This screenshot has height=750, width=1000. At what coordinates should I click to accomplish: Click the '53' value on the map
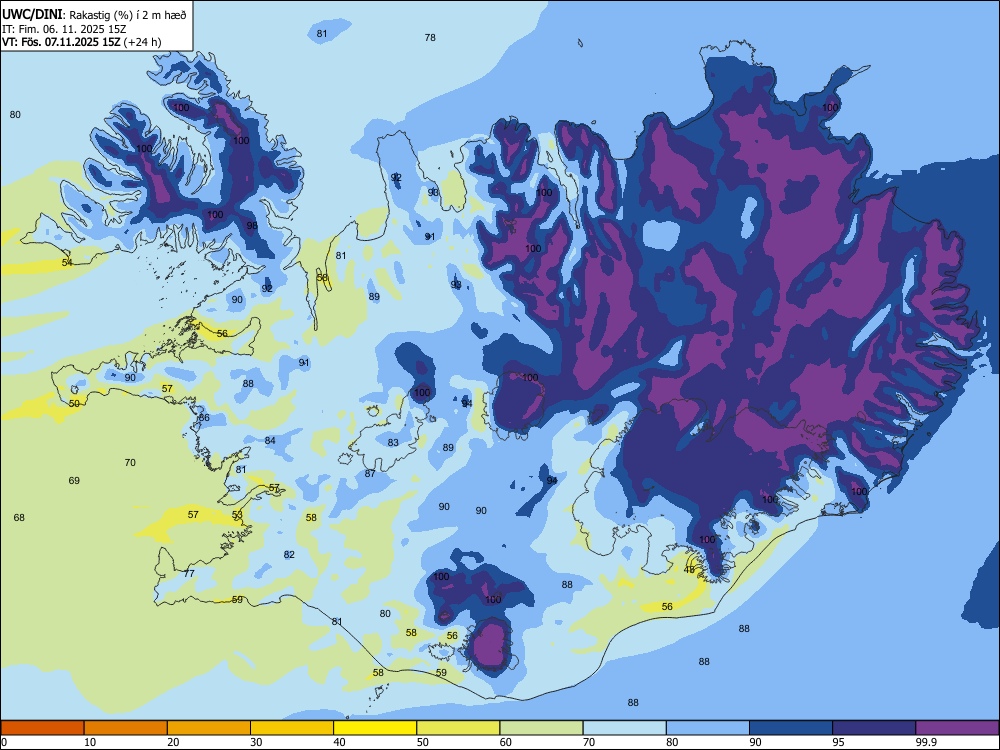tap(237, 515)
